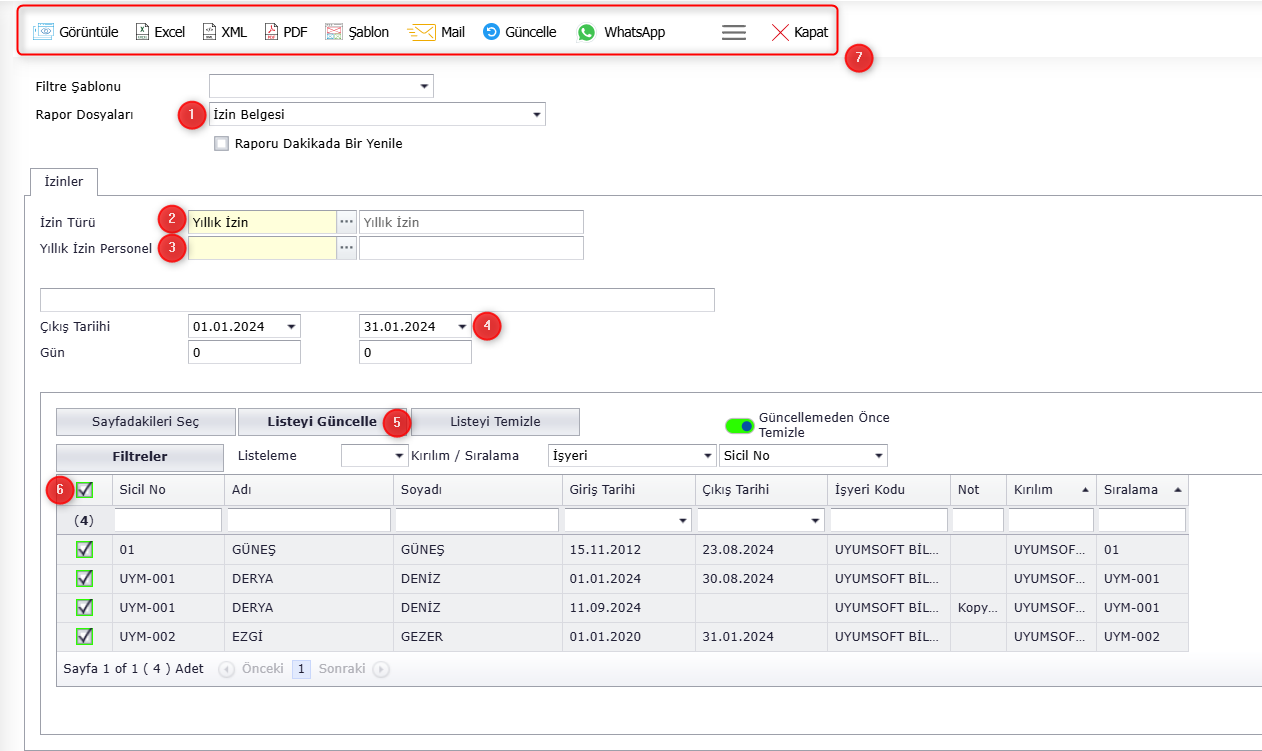
Task: Click the Giriş Tarihi cell 01.01.2020
Action: pyautogui.click(x=628, y=637)
